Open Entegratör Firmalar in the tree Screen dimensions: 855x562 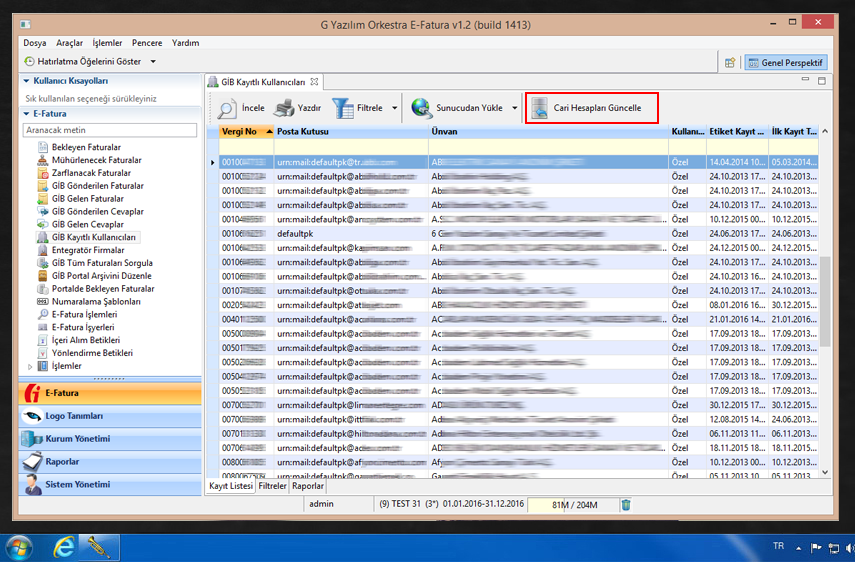tap(88, 250)
